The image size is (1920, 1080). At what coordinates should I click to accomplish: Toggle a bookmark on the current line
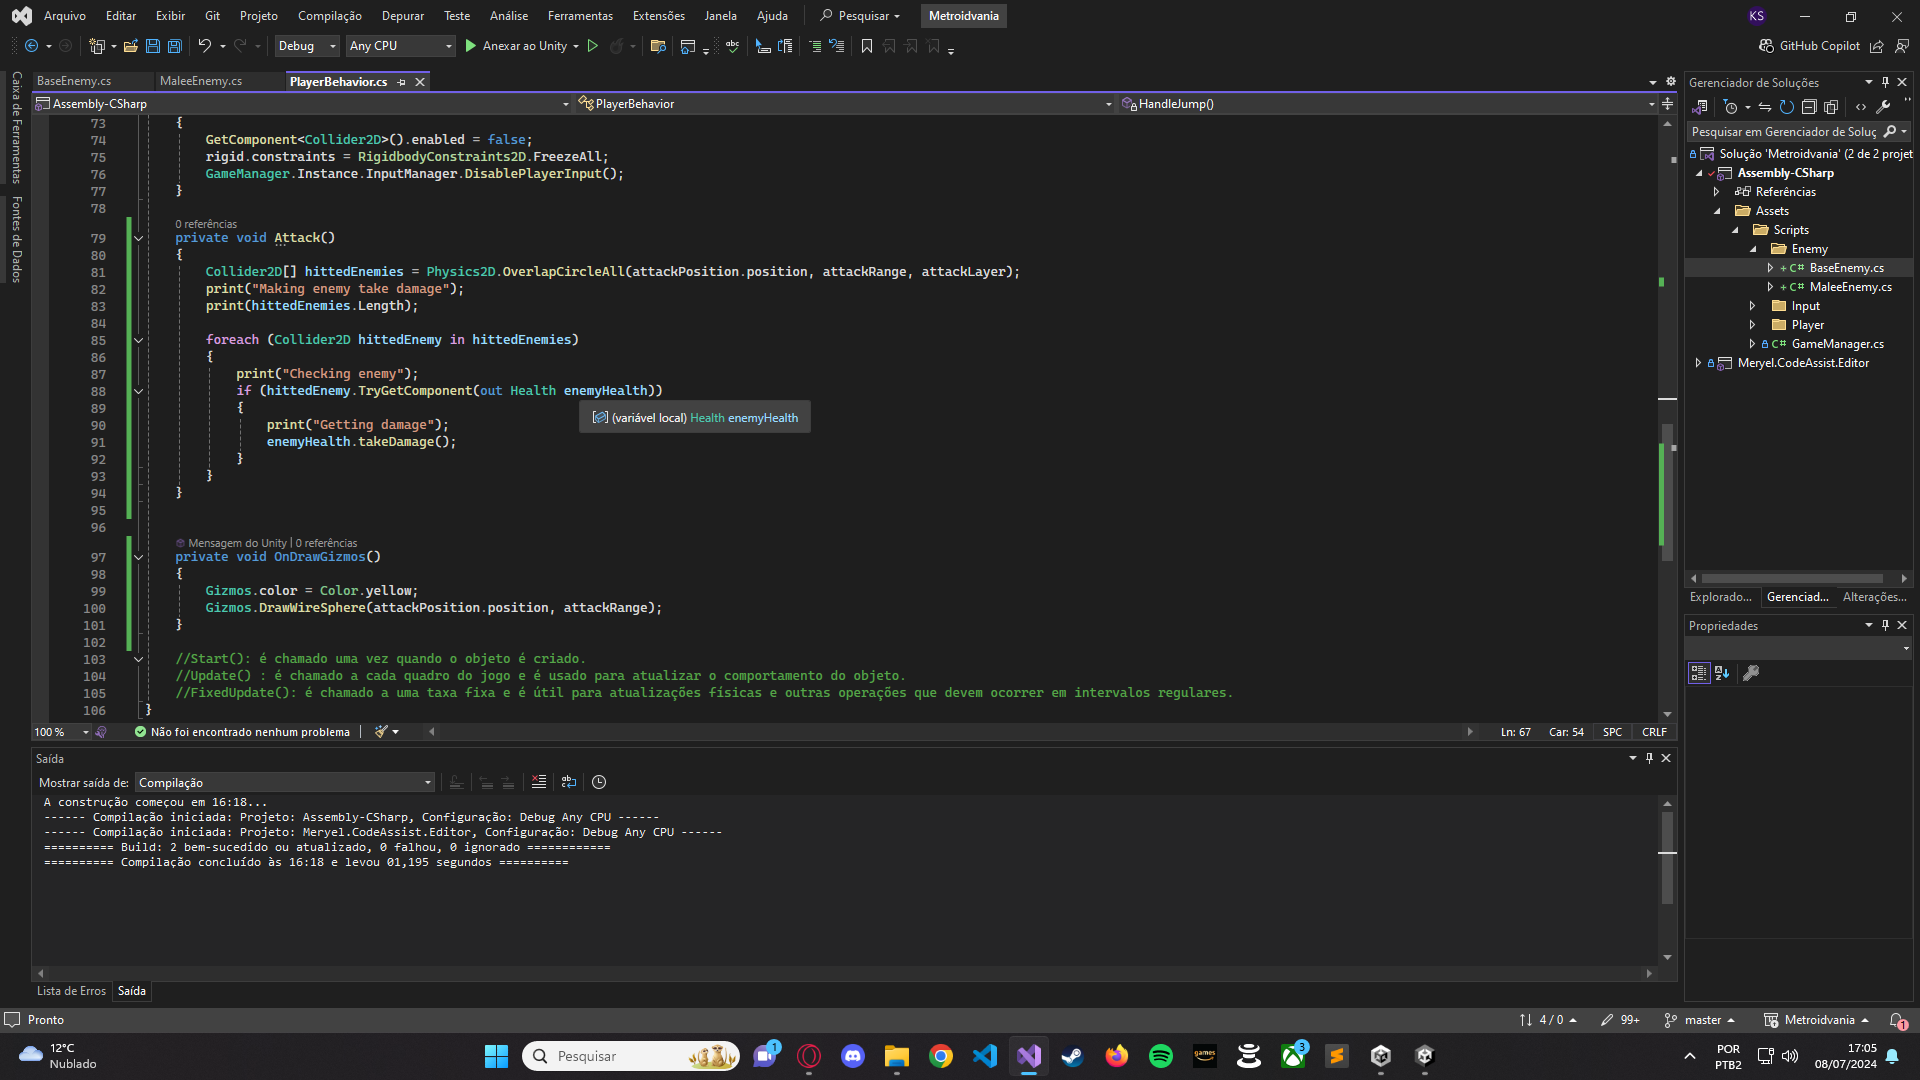(867, 46)
